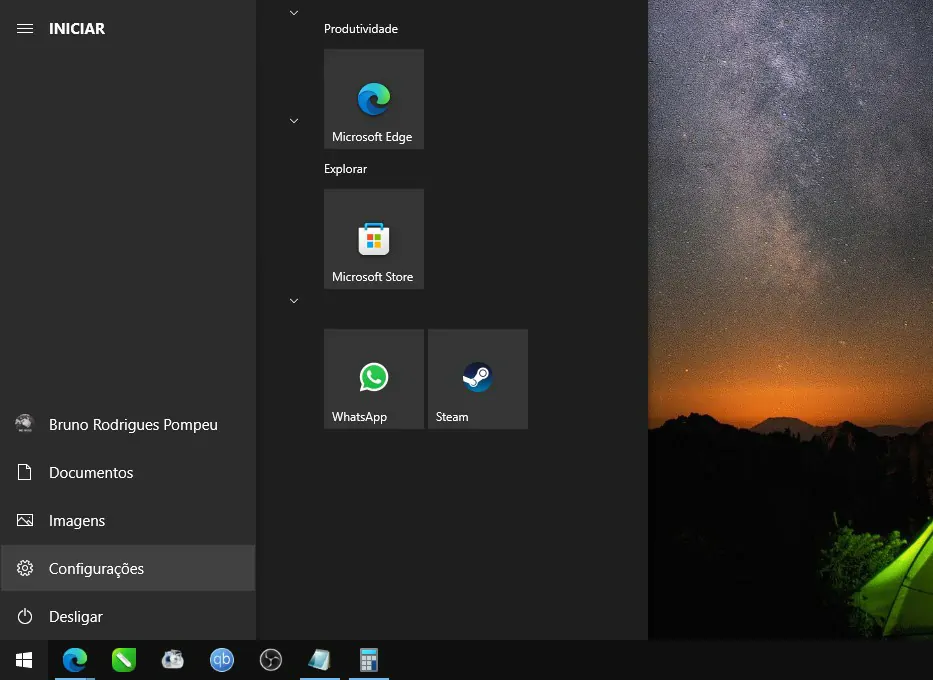Open the Documentos folder entry
The width and height of the screenshot is (933, 680).
pos(128,472)
